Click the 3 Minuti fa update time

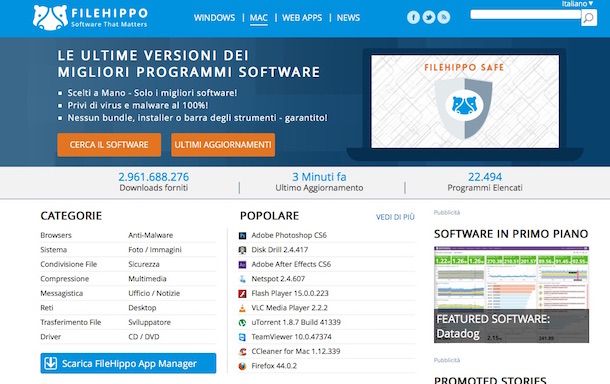pos(319,177)
